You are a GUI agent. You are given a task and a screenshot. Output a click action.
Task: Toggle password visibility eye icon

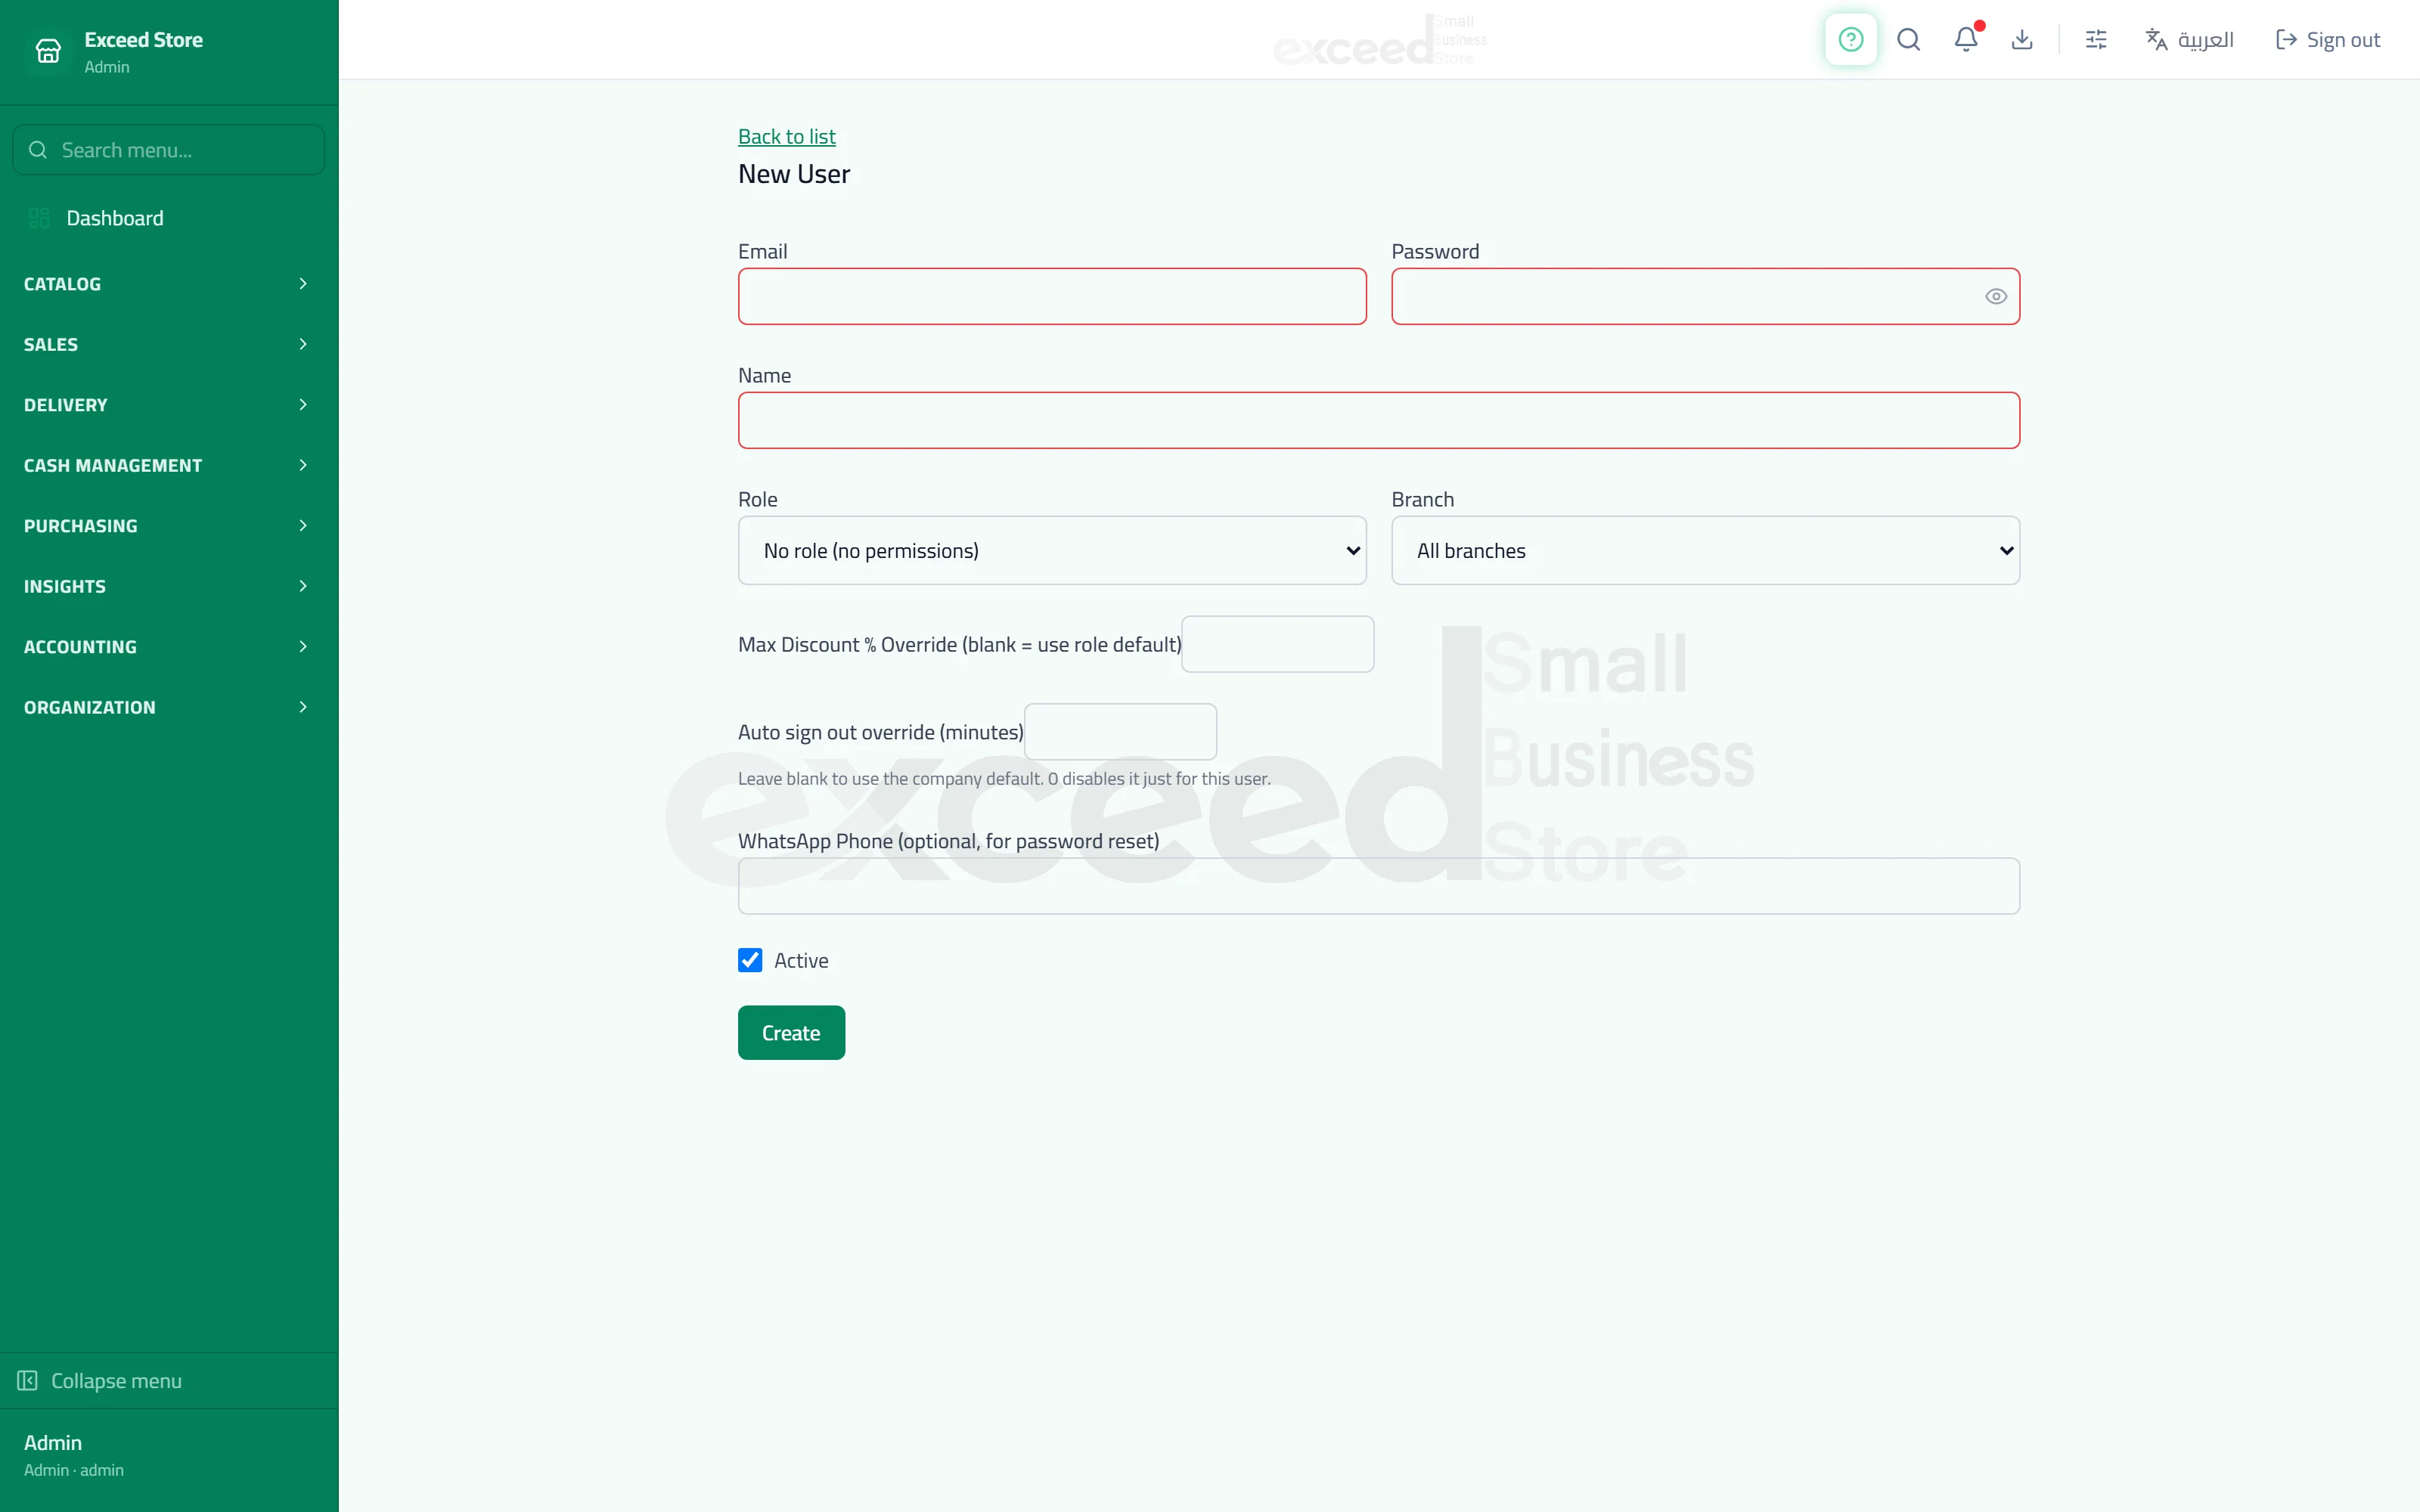click(x=1995, y=296)
